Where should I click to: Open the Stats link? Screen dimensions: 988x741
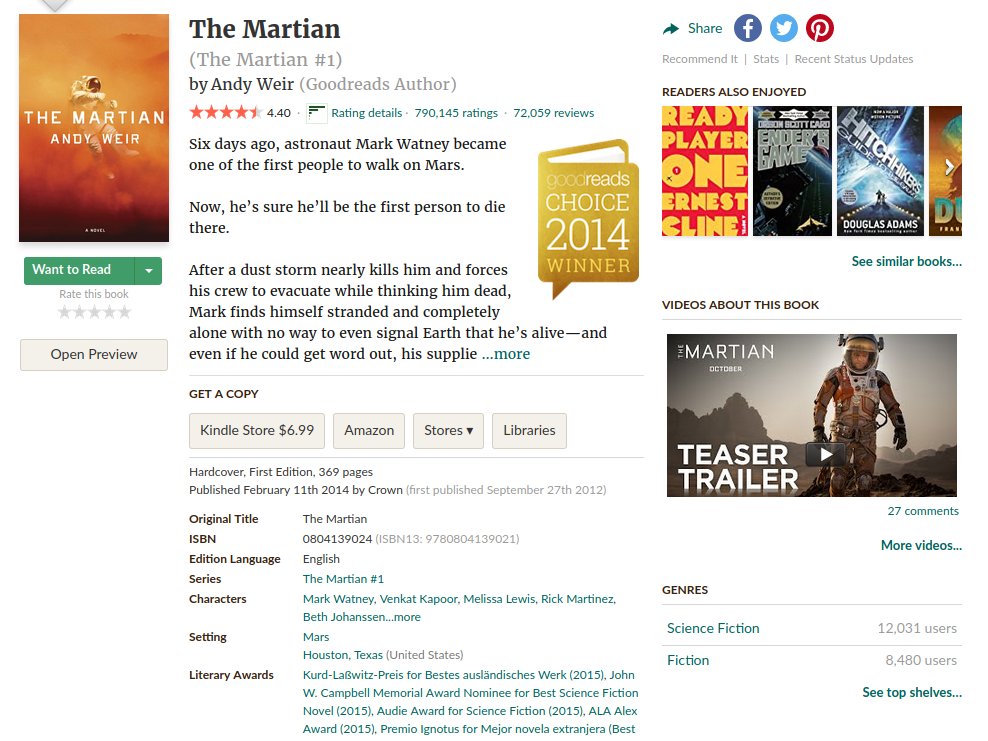tap(766, 59)
